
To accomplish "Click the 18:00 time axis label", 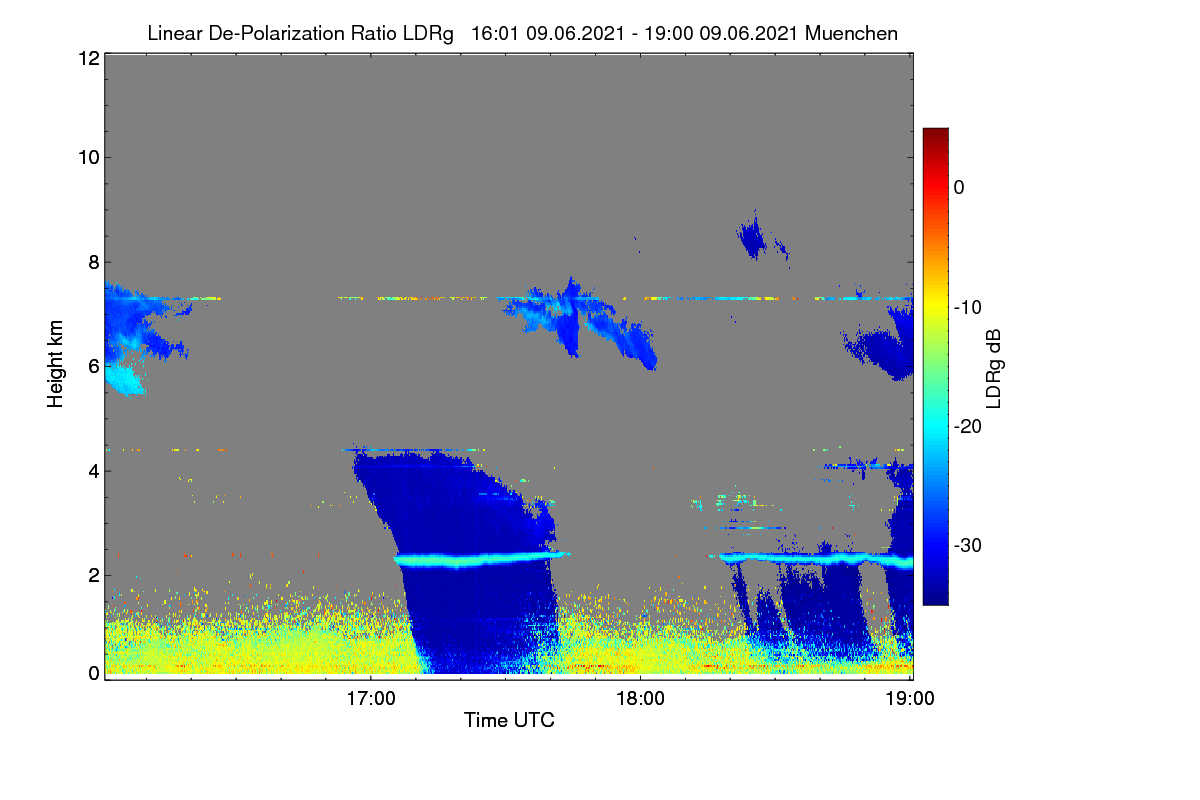I will click(640, 697).
